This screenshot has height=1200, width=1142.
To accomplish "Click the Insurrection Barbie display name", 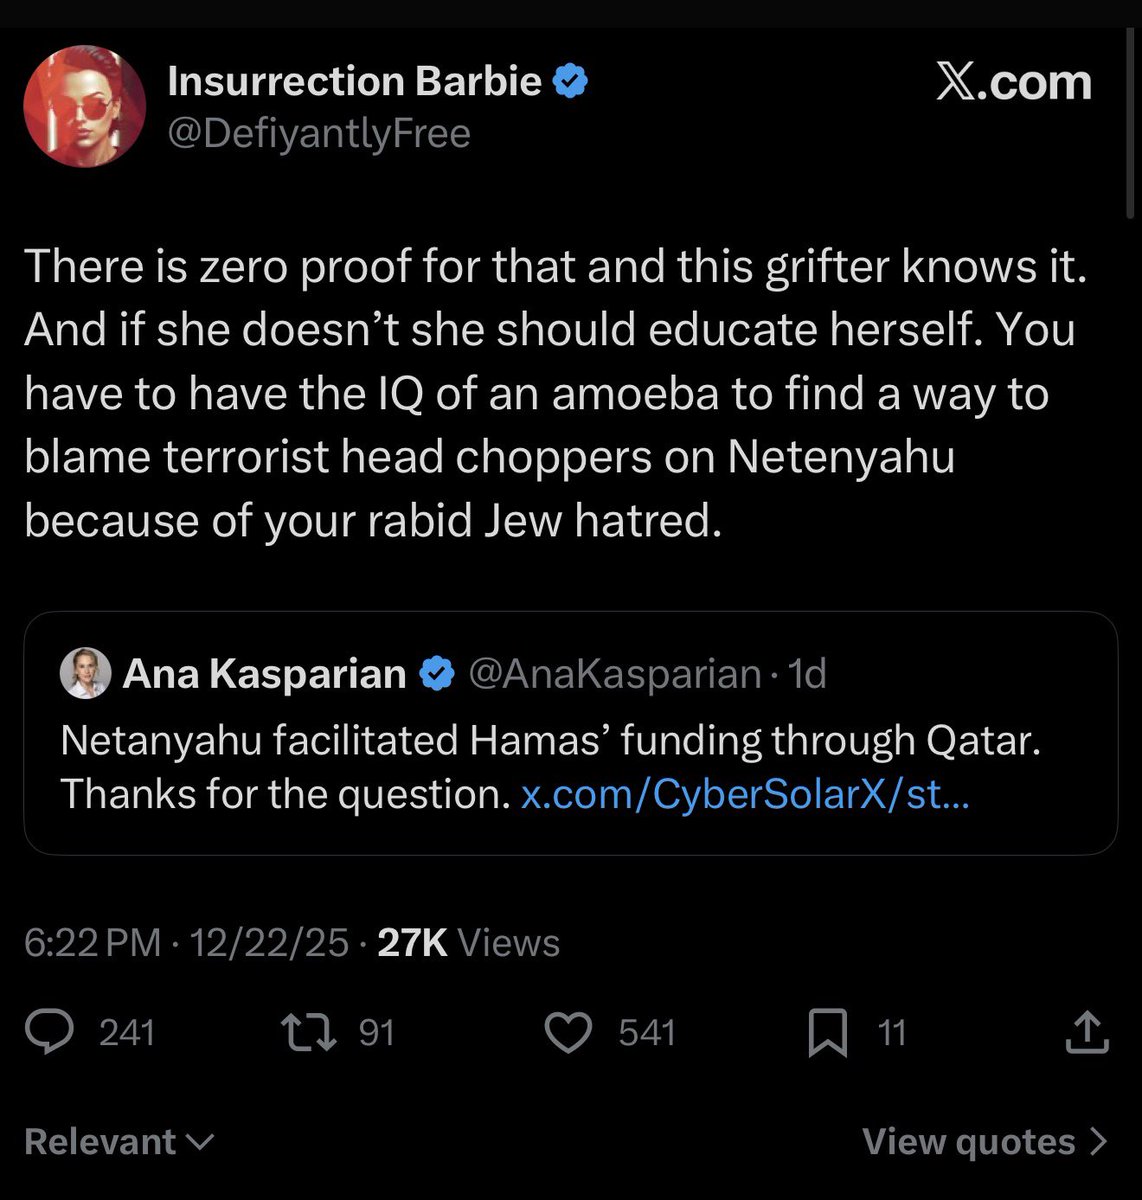I will tap(354, 82).
